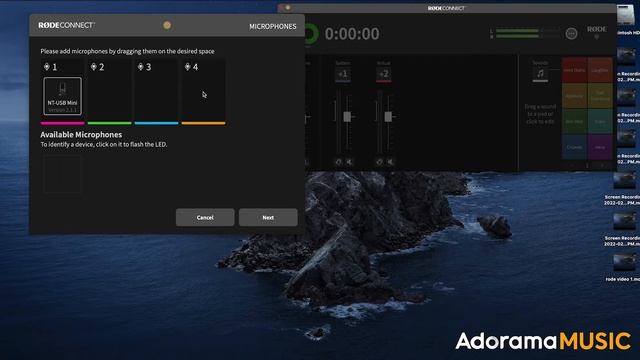Click the "Version 2.1.1" text on the mic card

[x=62, y=110]
